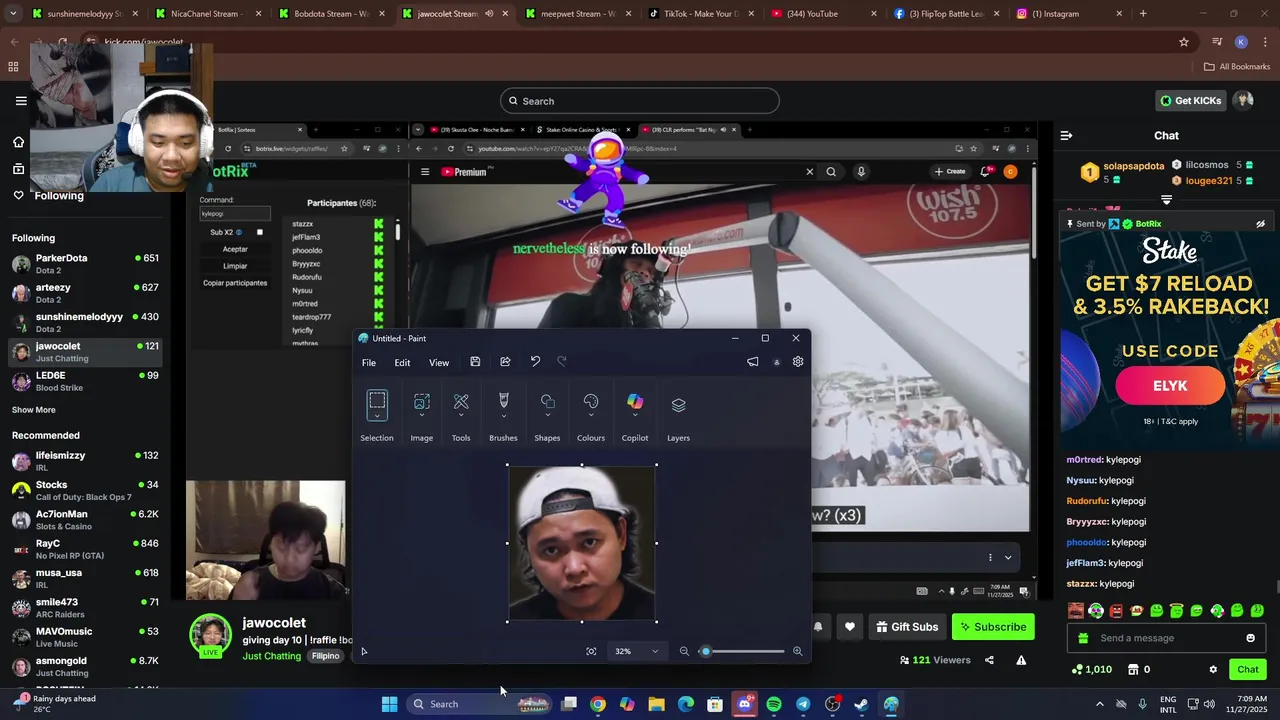Image resolution: width=1280 pixels, height=720 pixels.
Task: Open the Edit menu in Paint
Action: point(402,362)
